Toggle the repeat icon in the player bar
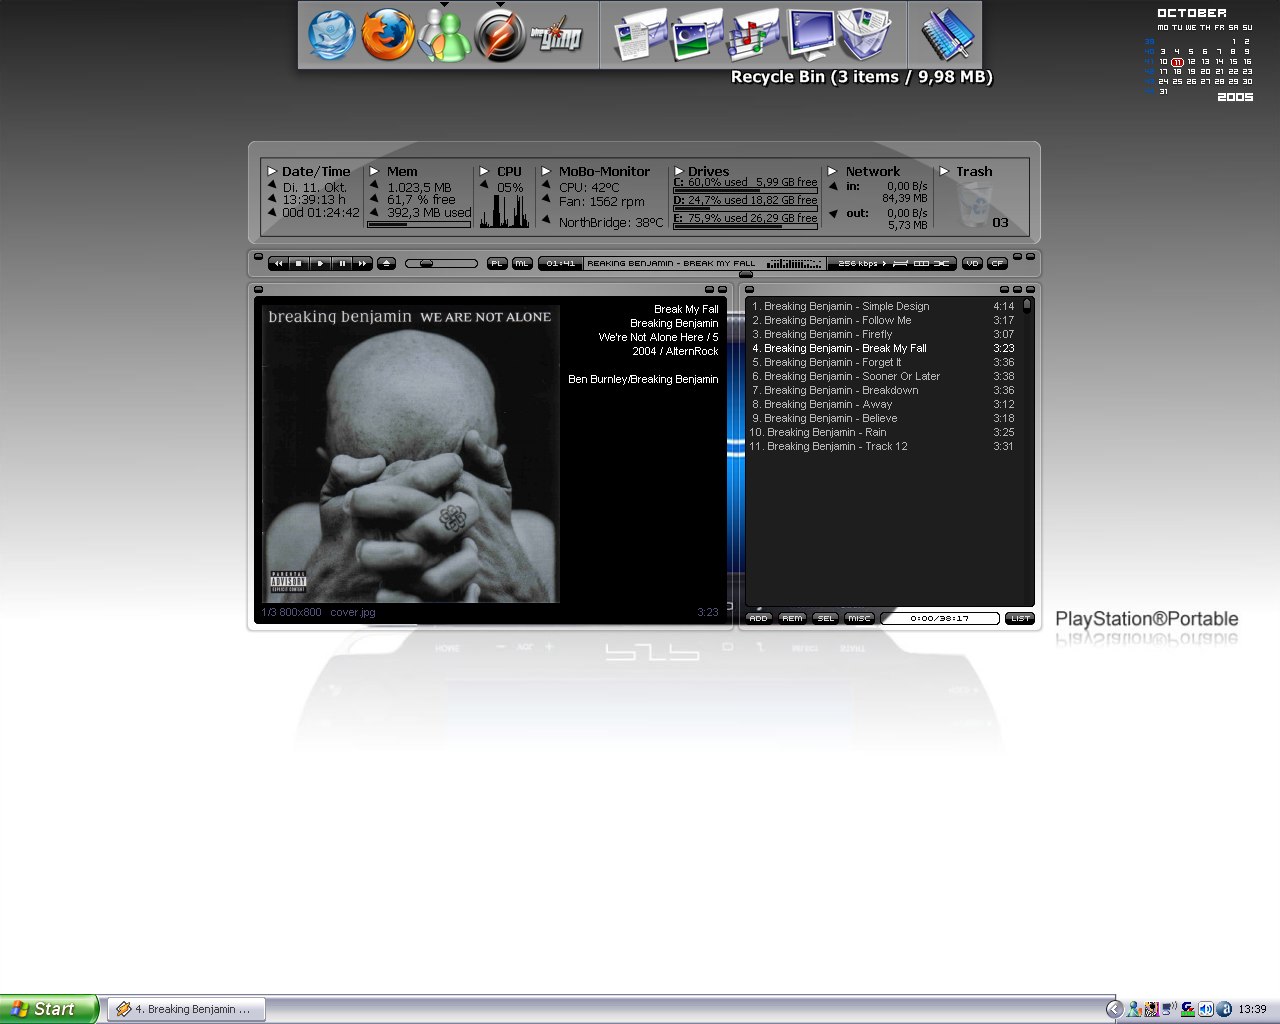Viewport: 1280px width, 1024px height. [x=921, y=263]
